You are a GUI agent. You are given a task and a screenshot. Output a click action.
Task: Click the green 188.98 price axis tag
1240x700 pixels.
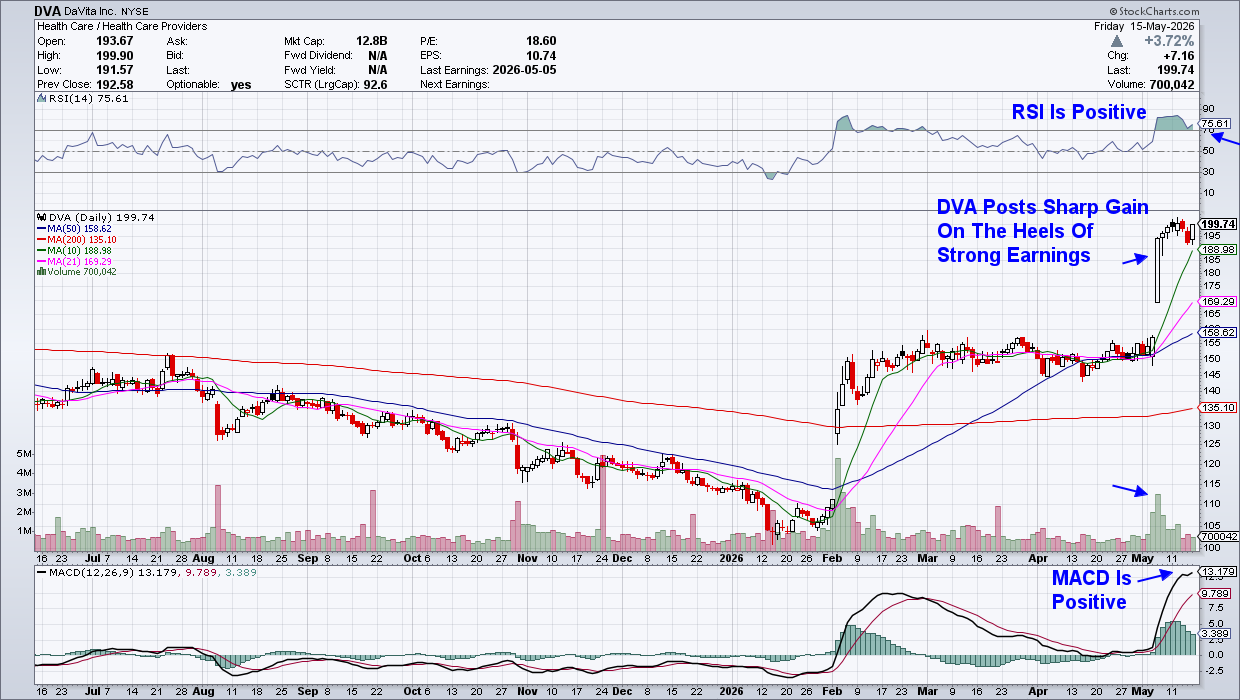click(x=1218, y=249)
